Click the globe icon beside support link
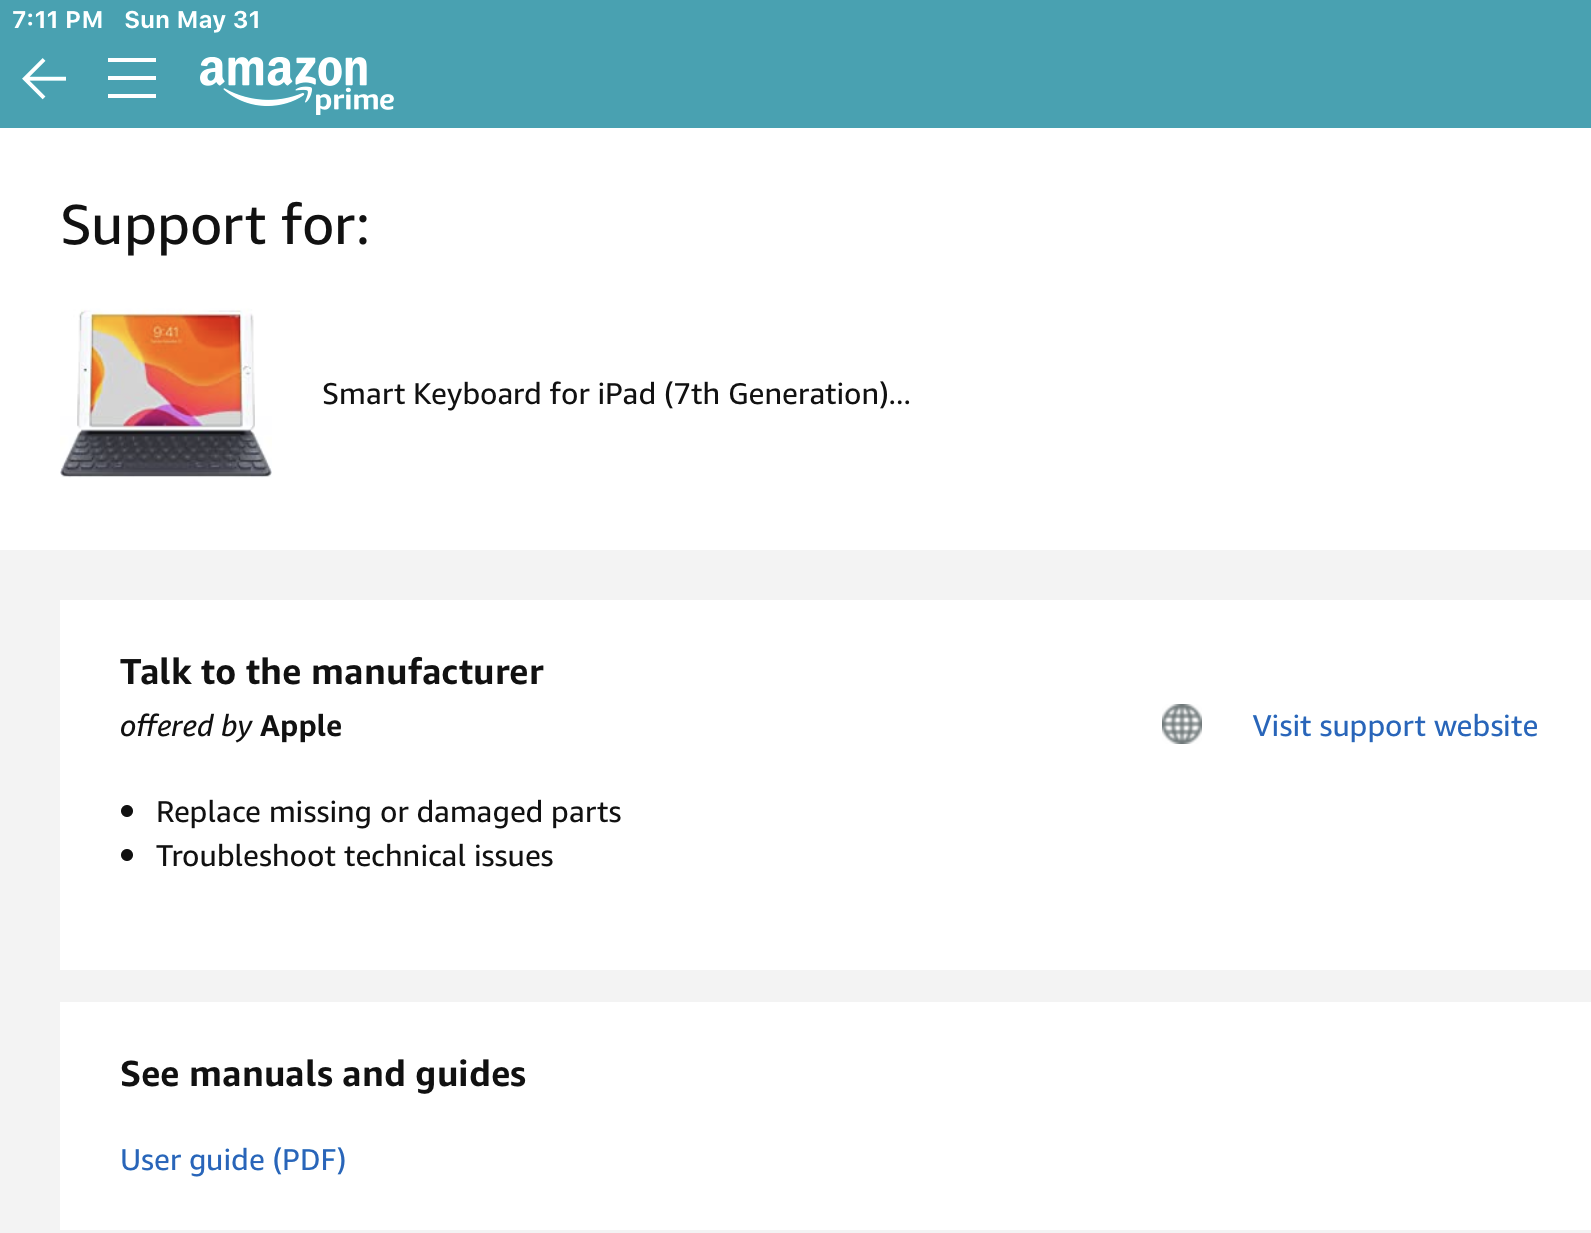Screen dimensions: 1591x1233 1181,725
